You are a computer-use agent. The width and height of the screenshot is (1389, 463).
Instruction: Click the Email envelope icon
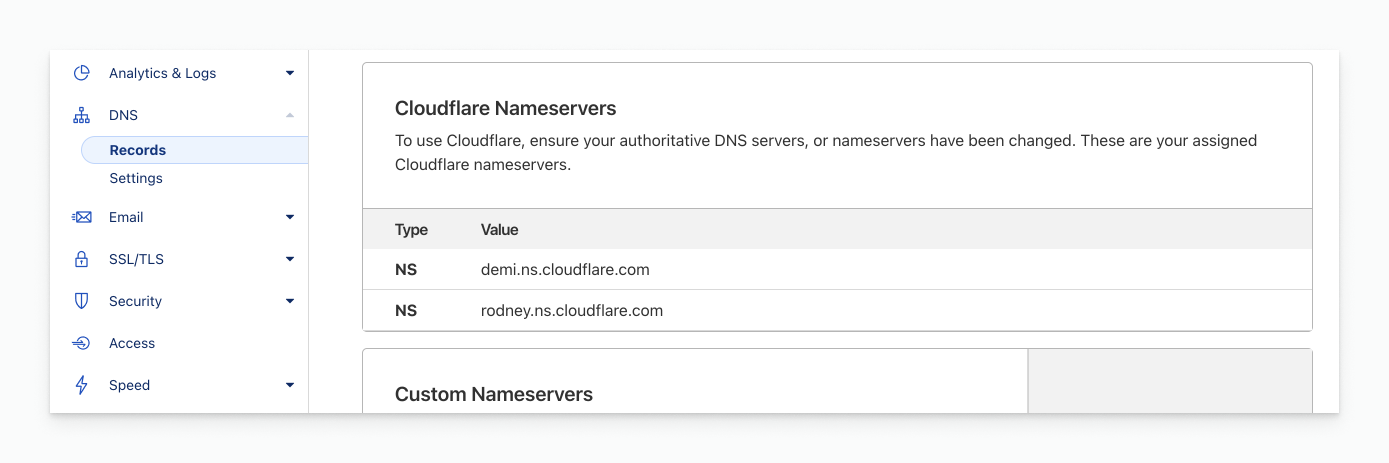tap(82, 217)
